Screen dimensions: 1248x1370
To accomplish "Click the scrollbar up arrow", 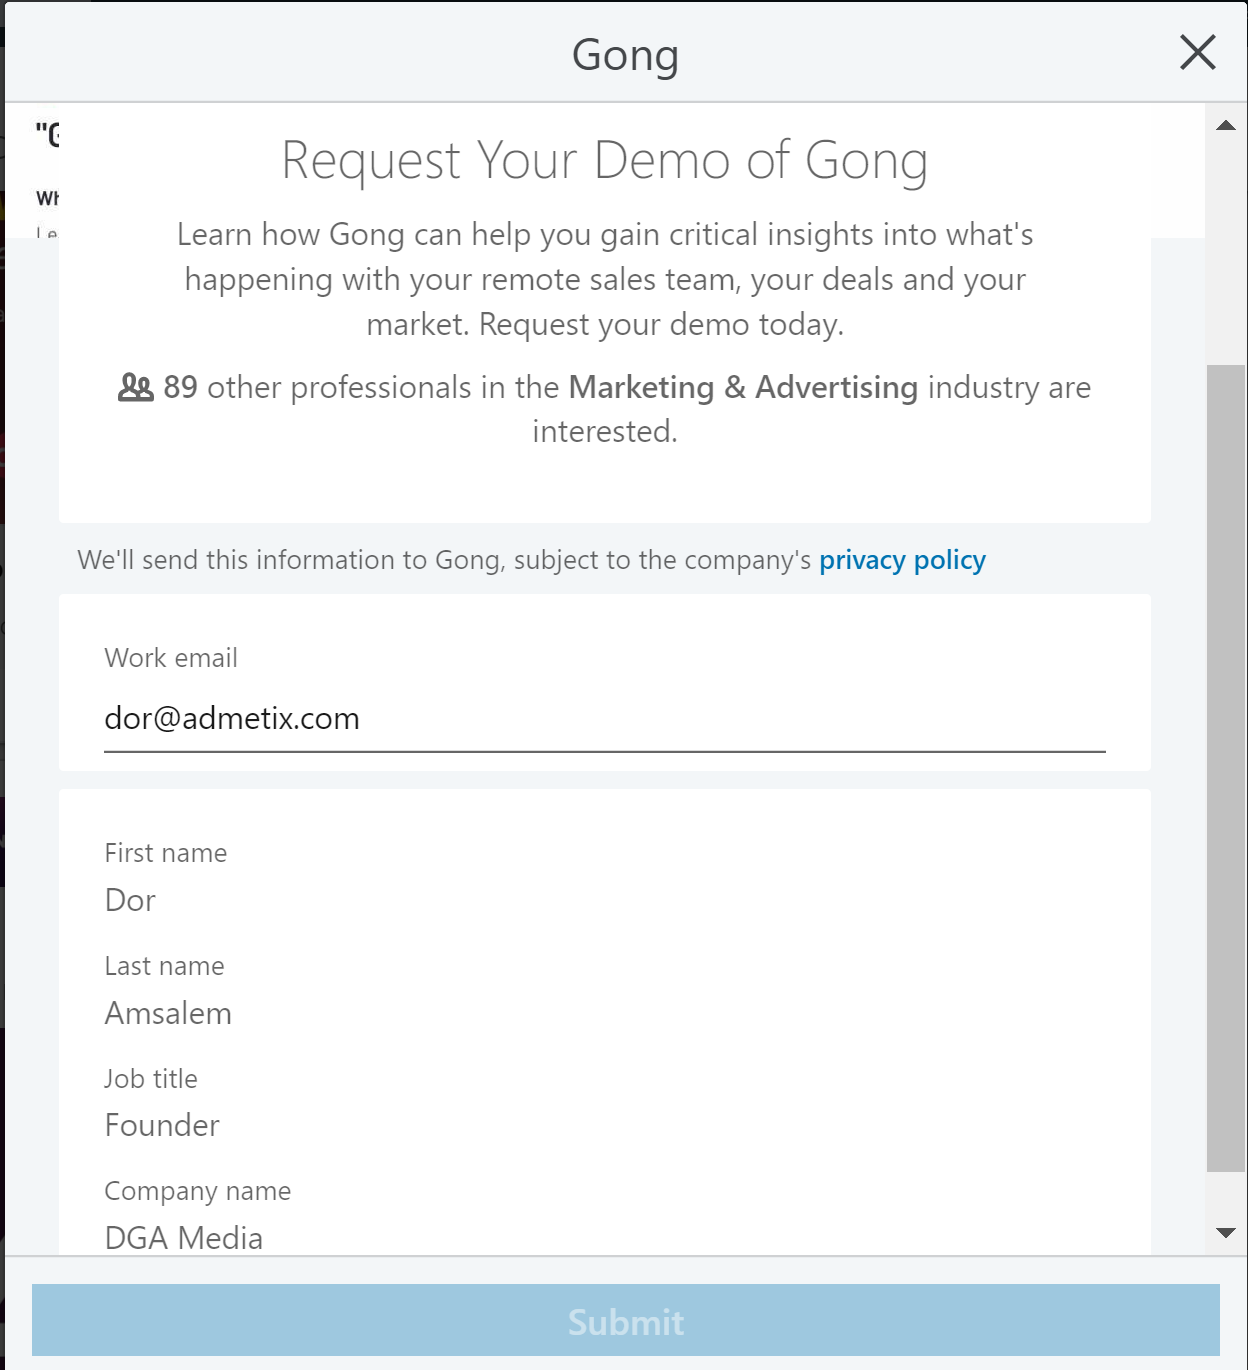I will click(1226, 125).
